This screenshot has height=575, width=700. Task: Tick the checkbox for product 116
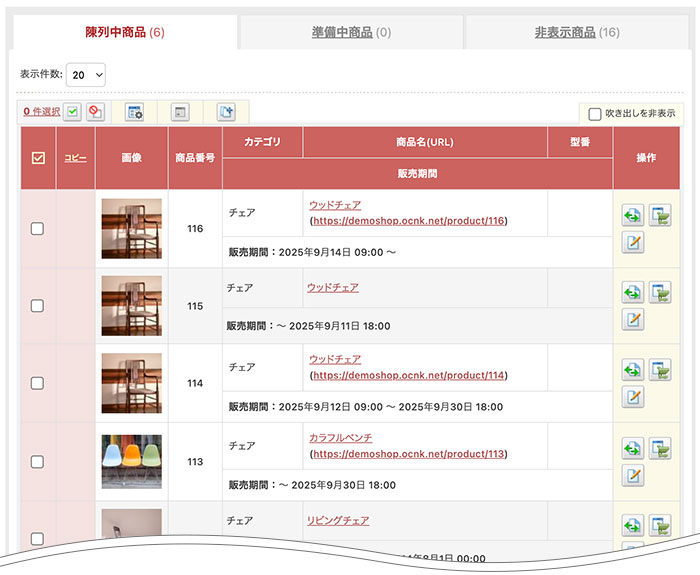[37, 228]
